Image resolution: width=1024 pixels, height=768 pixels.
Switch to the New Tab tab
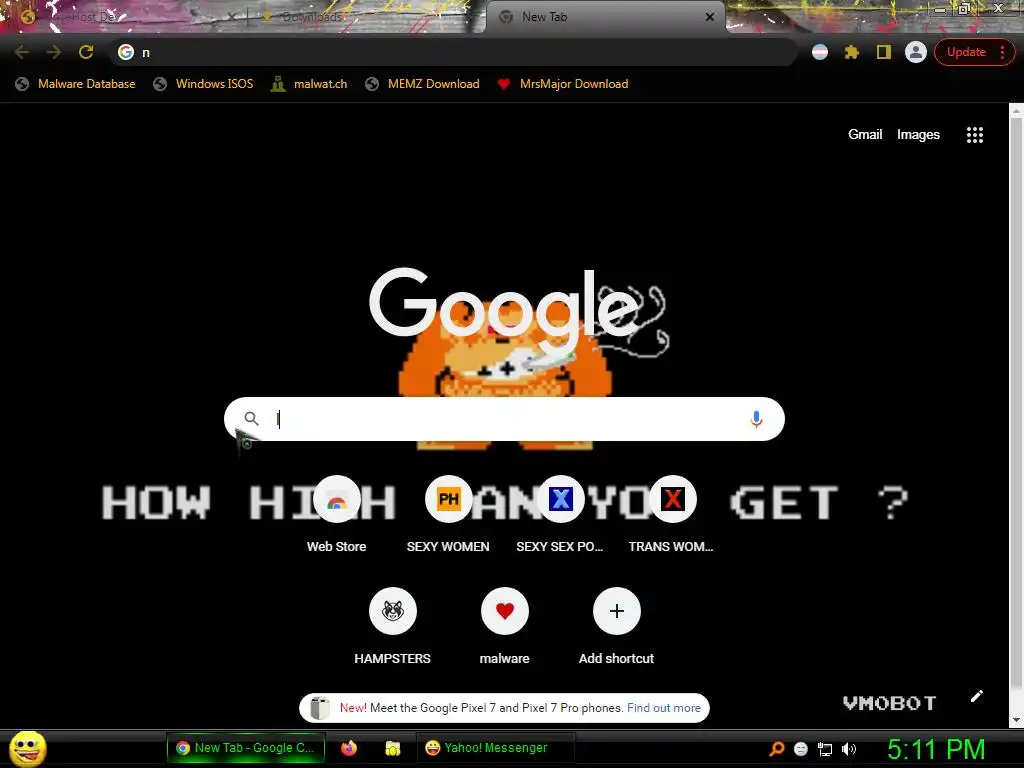tap(605, 17)
